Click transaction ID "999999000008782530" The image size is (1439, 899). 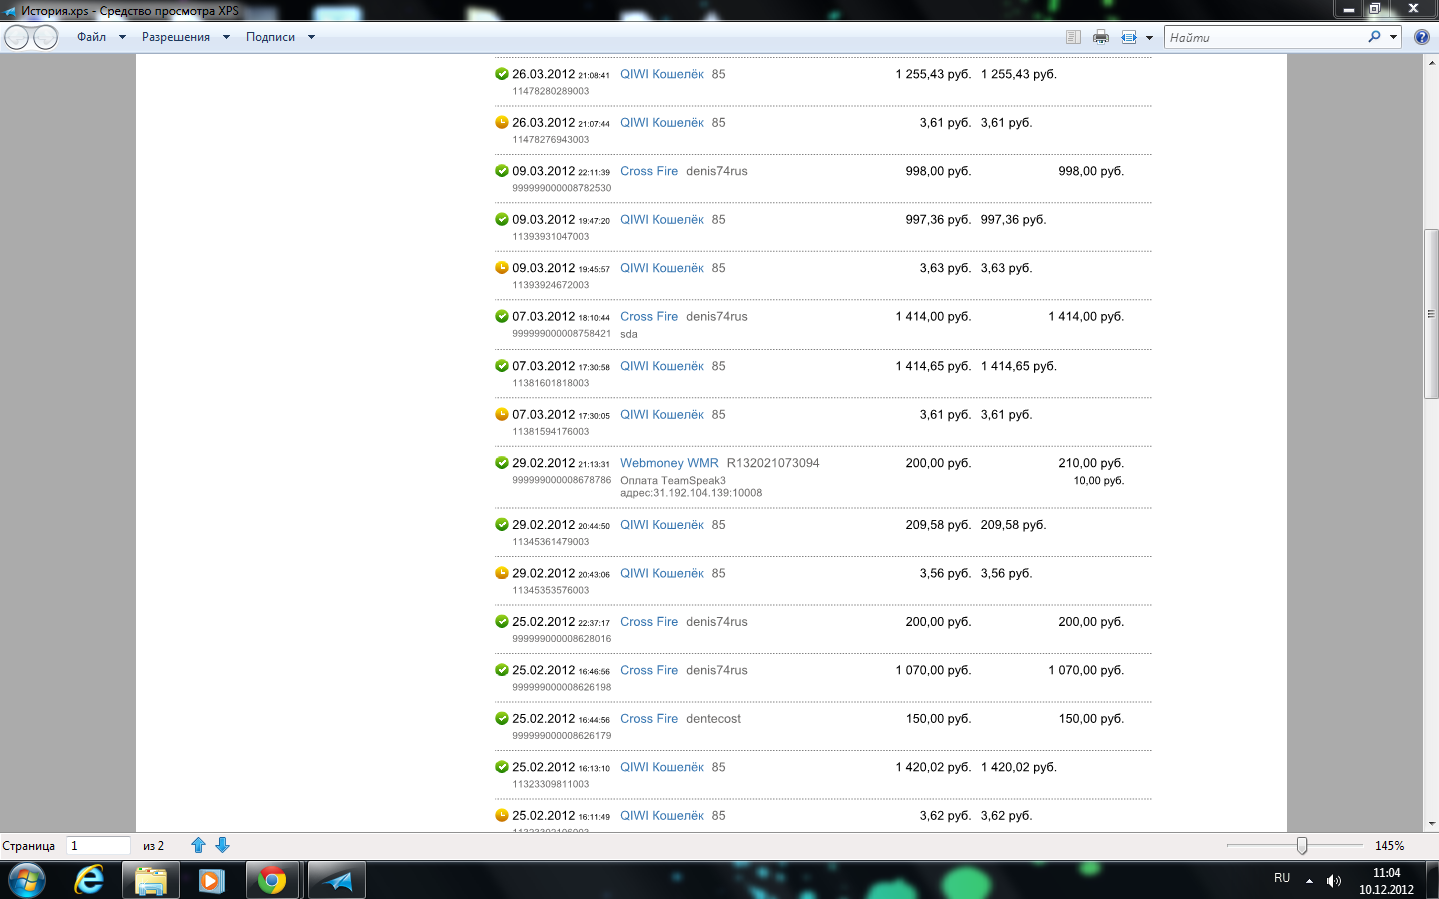562,188
